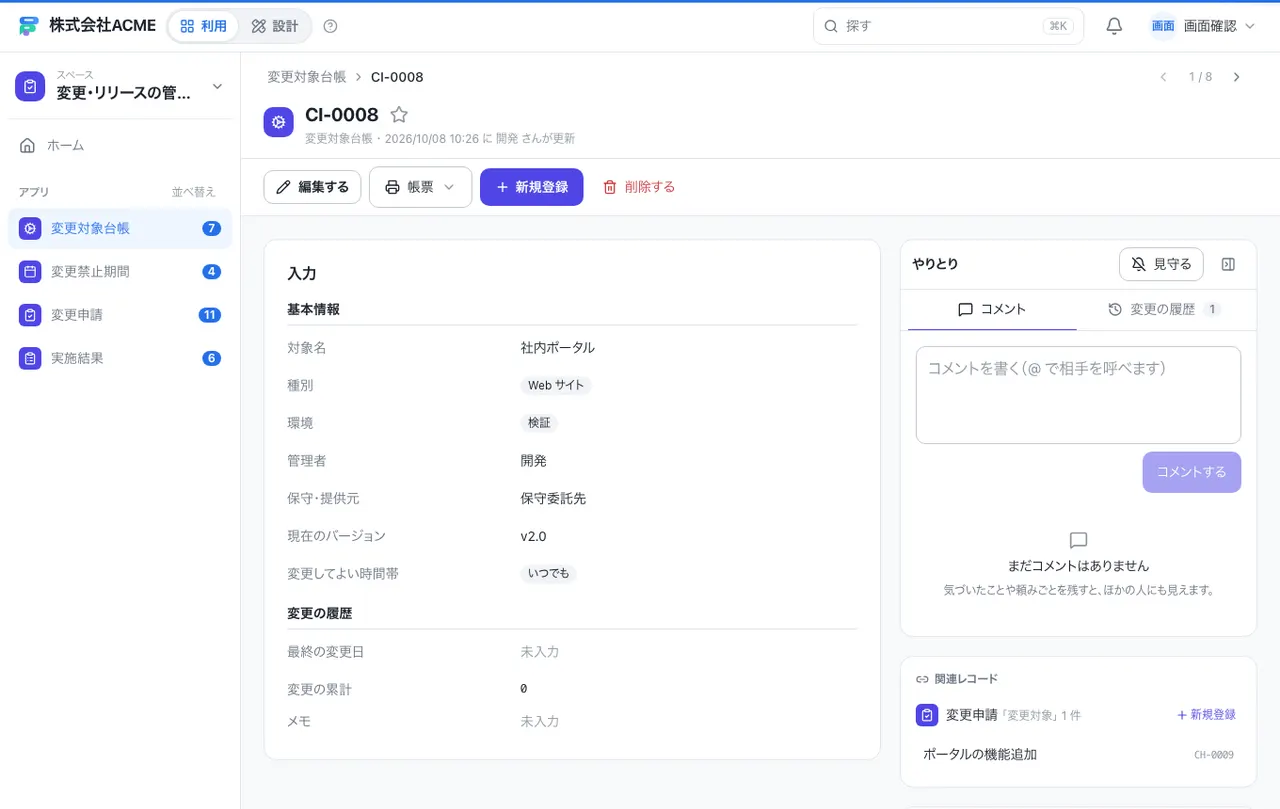Viewport: 1280px width, 809px height.
Task: Click the Web サイト tag value
Action: (x=556, y=385)
